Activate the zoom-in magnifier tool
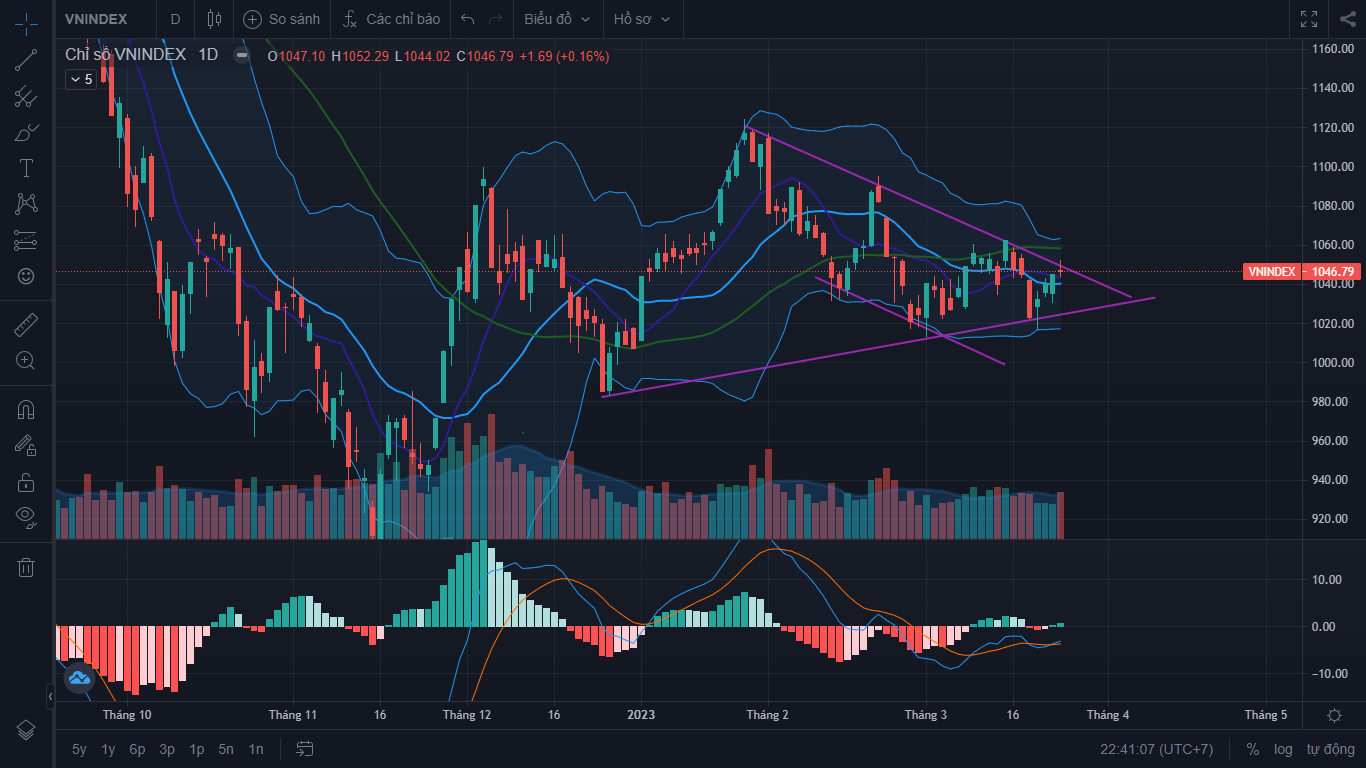Screen dimensions: 1366x768 (26, 361)
